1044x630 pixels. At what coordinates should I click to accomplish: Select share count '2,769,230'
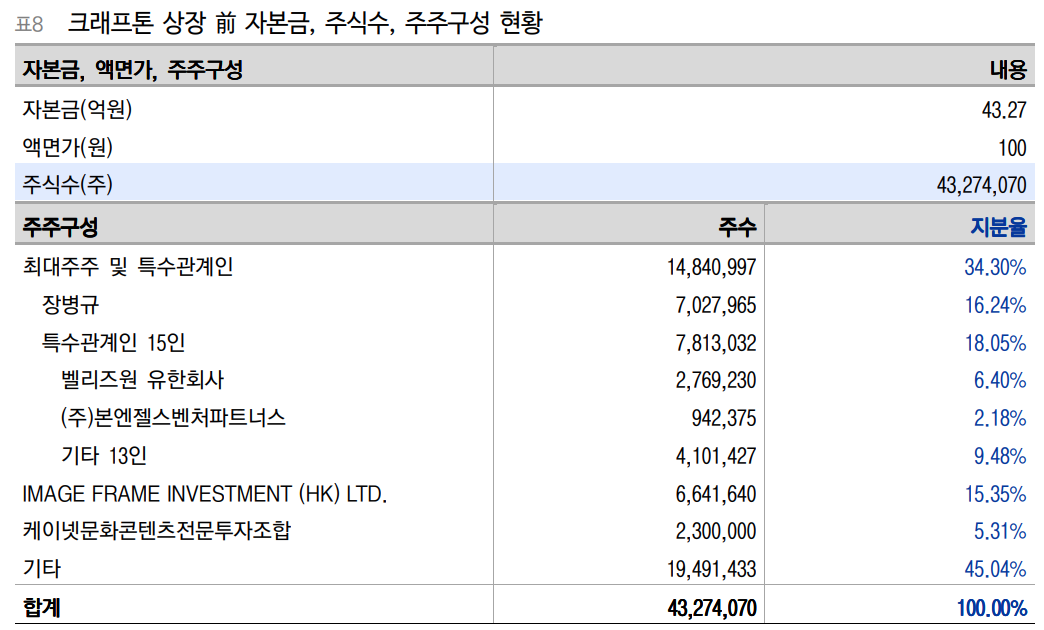716,381
